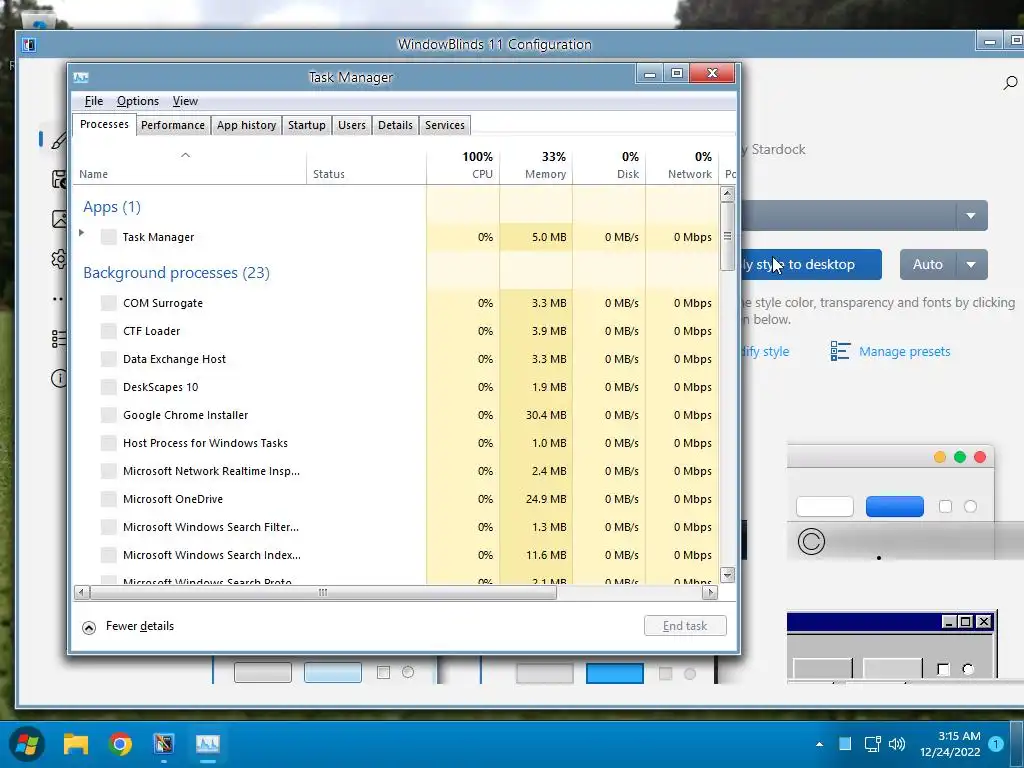Select Microsoft Windows Search Filter row

coord(395,527)
